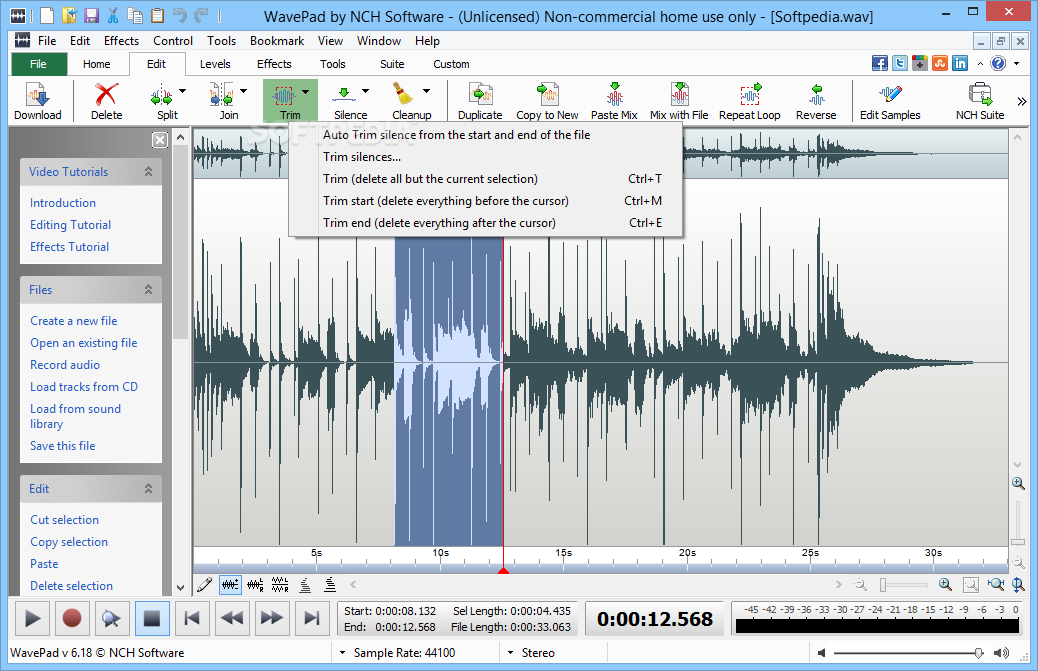Click the Save floppy icon in title bar
Viewport: 1038px width, 671px height.
[x=91, y=15]
